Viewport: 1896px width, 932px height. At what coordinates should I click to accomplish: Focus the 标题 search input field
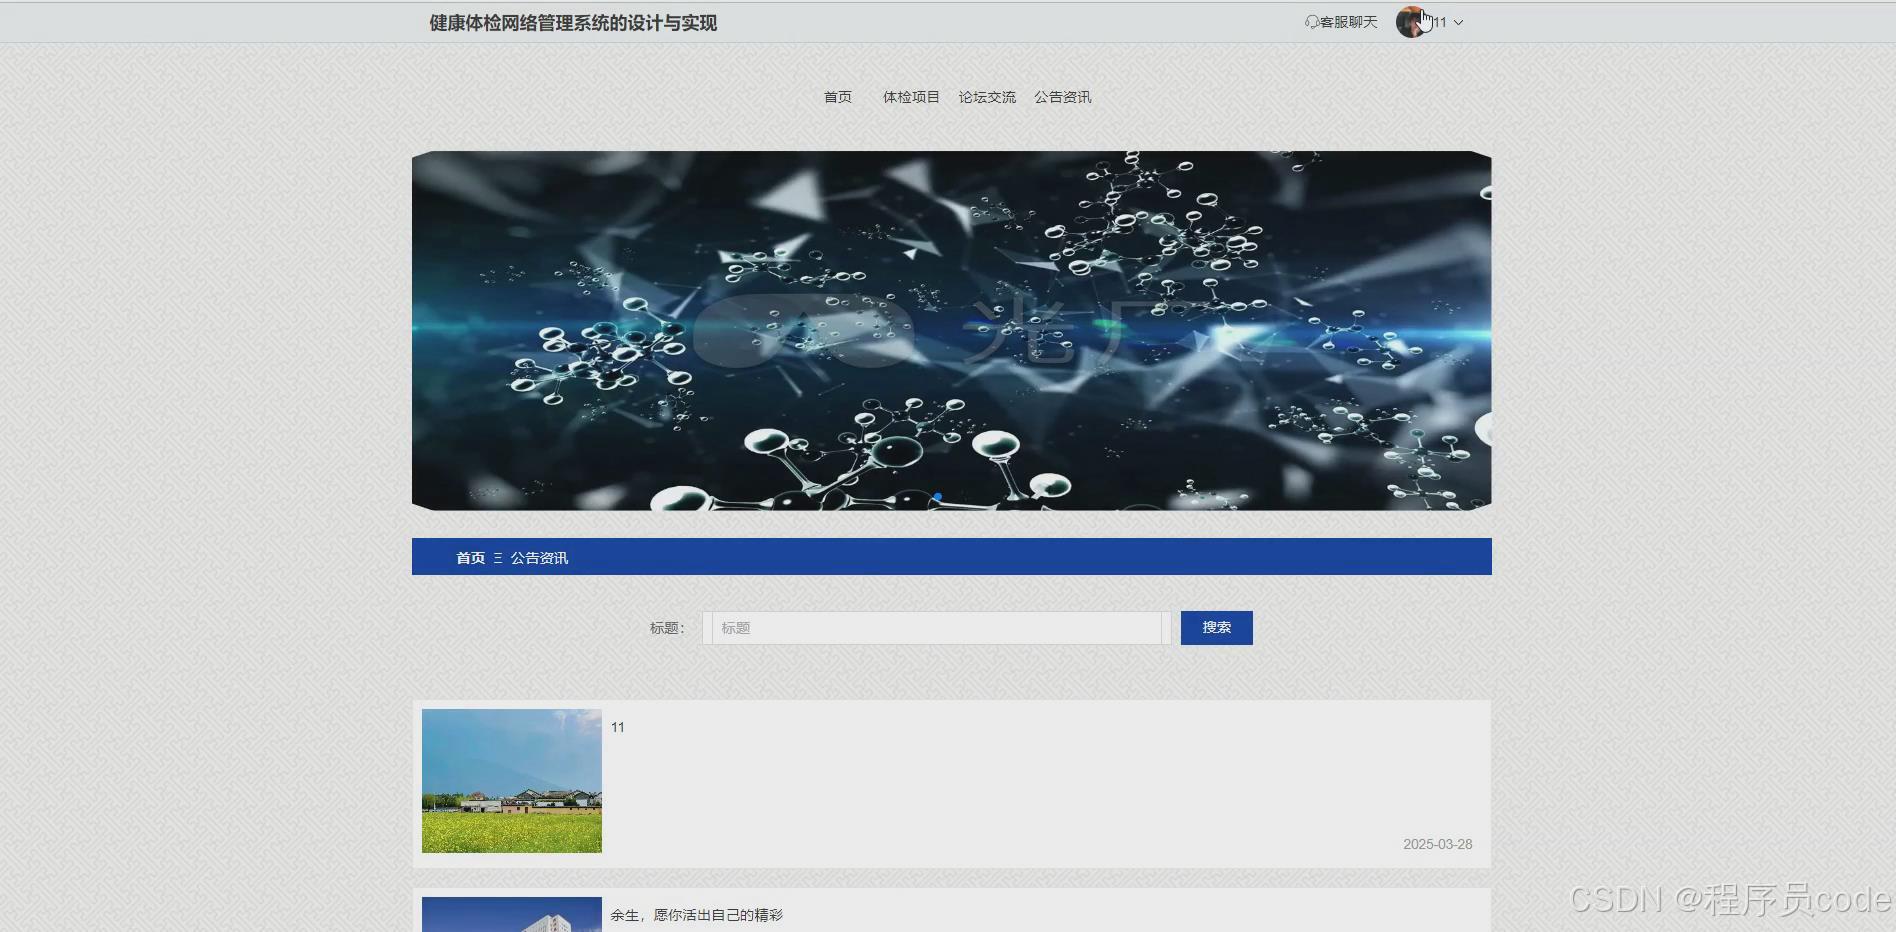(x=936, y=628)
